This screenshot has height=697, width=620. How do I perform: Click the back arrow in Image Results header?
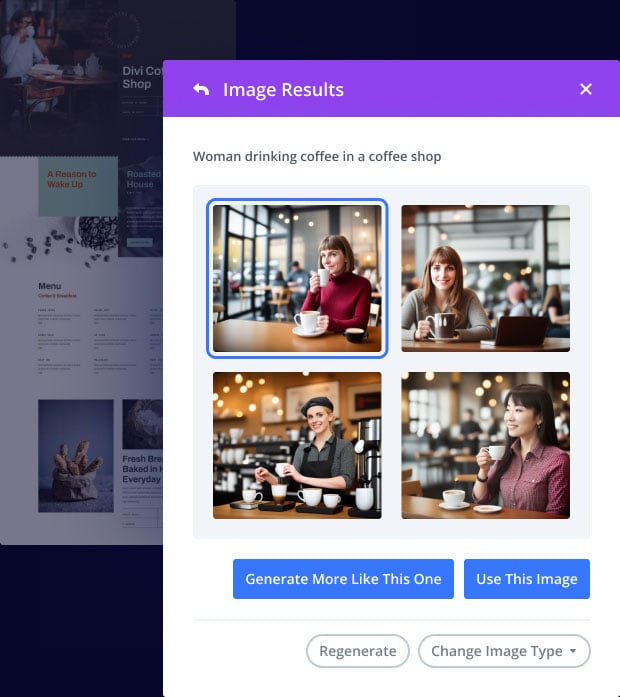point(201,89)
